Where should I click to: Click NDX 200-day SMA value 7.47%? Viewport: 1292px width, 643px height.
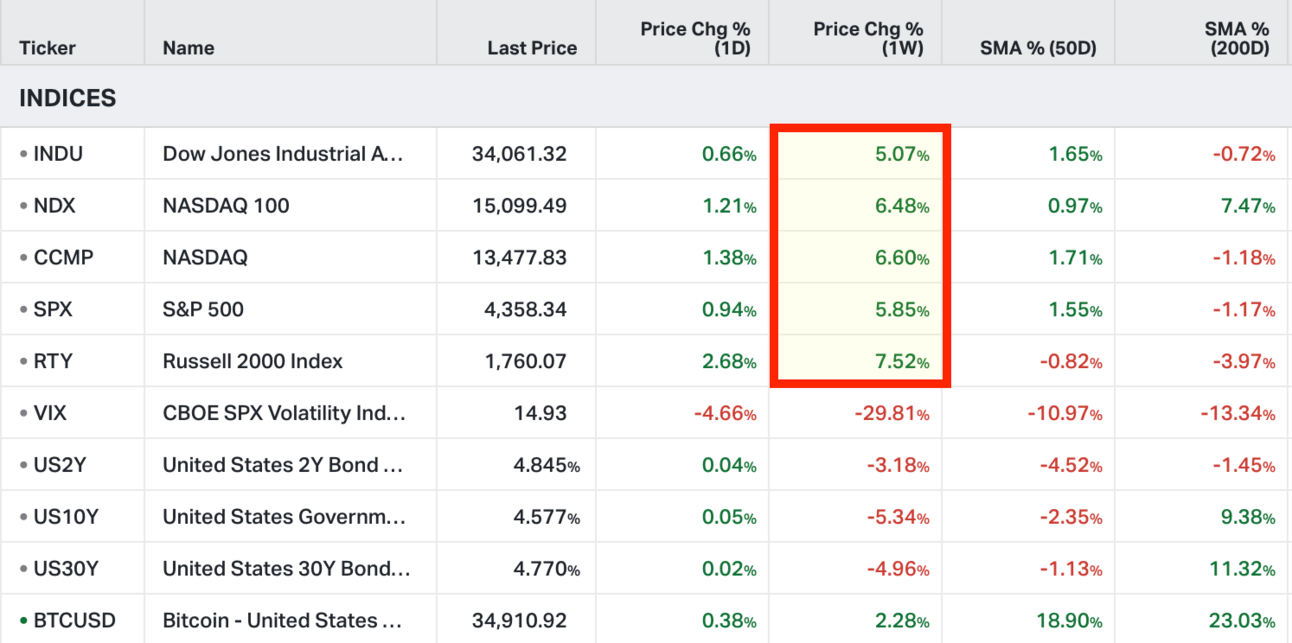click(x=1248, y=206)
